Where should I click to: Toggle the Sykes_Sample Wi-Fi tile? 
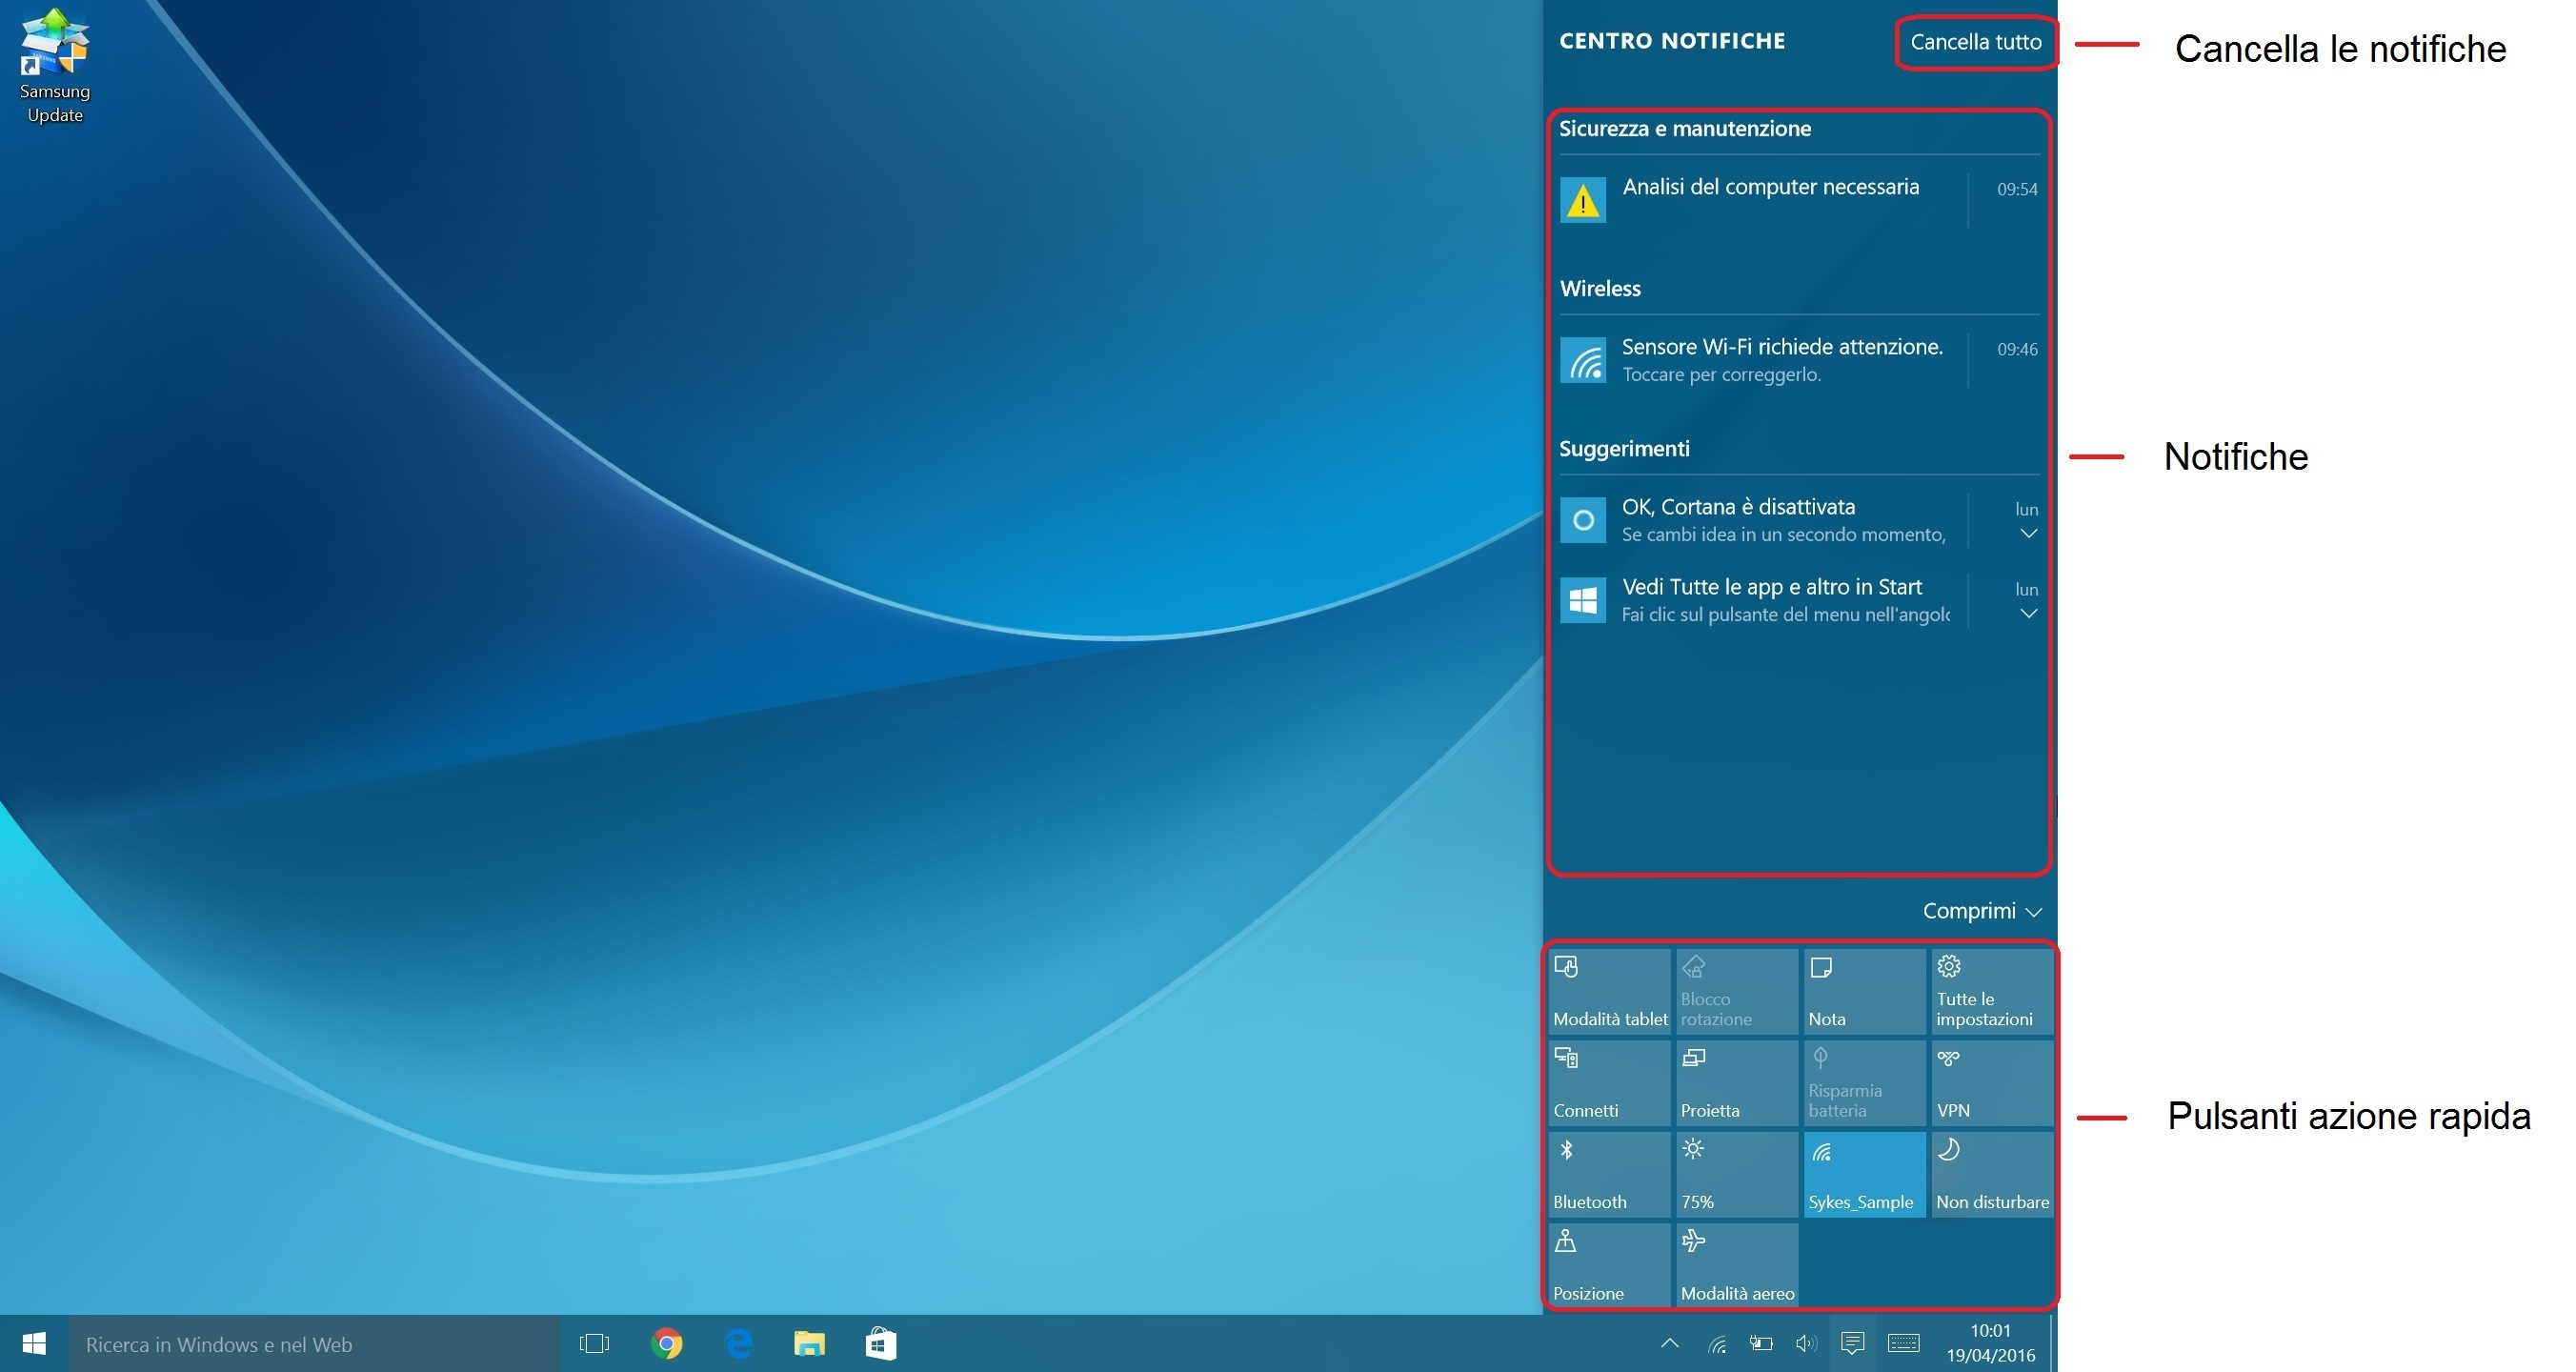point(1864,1174)
